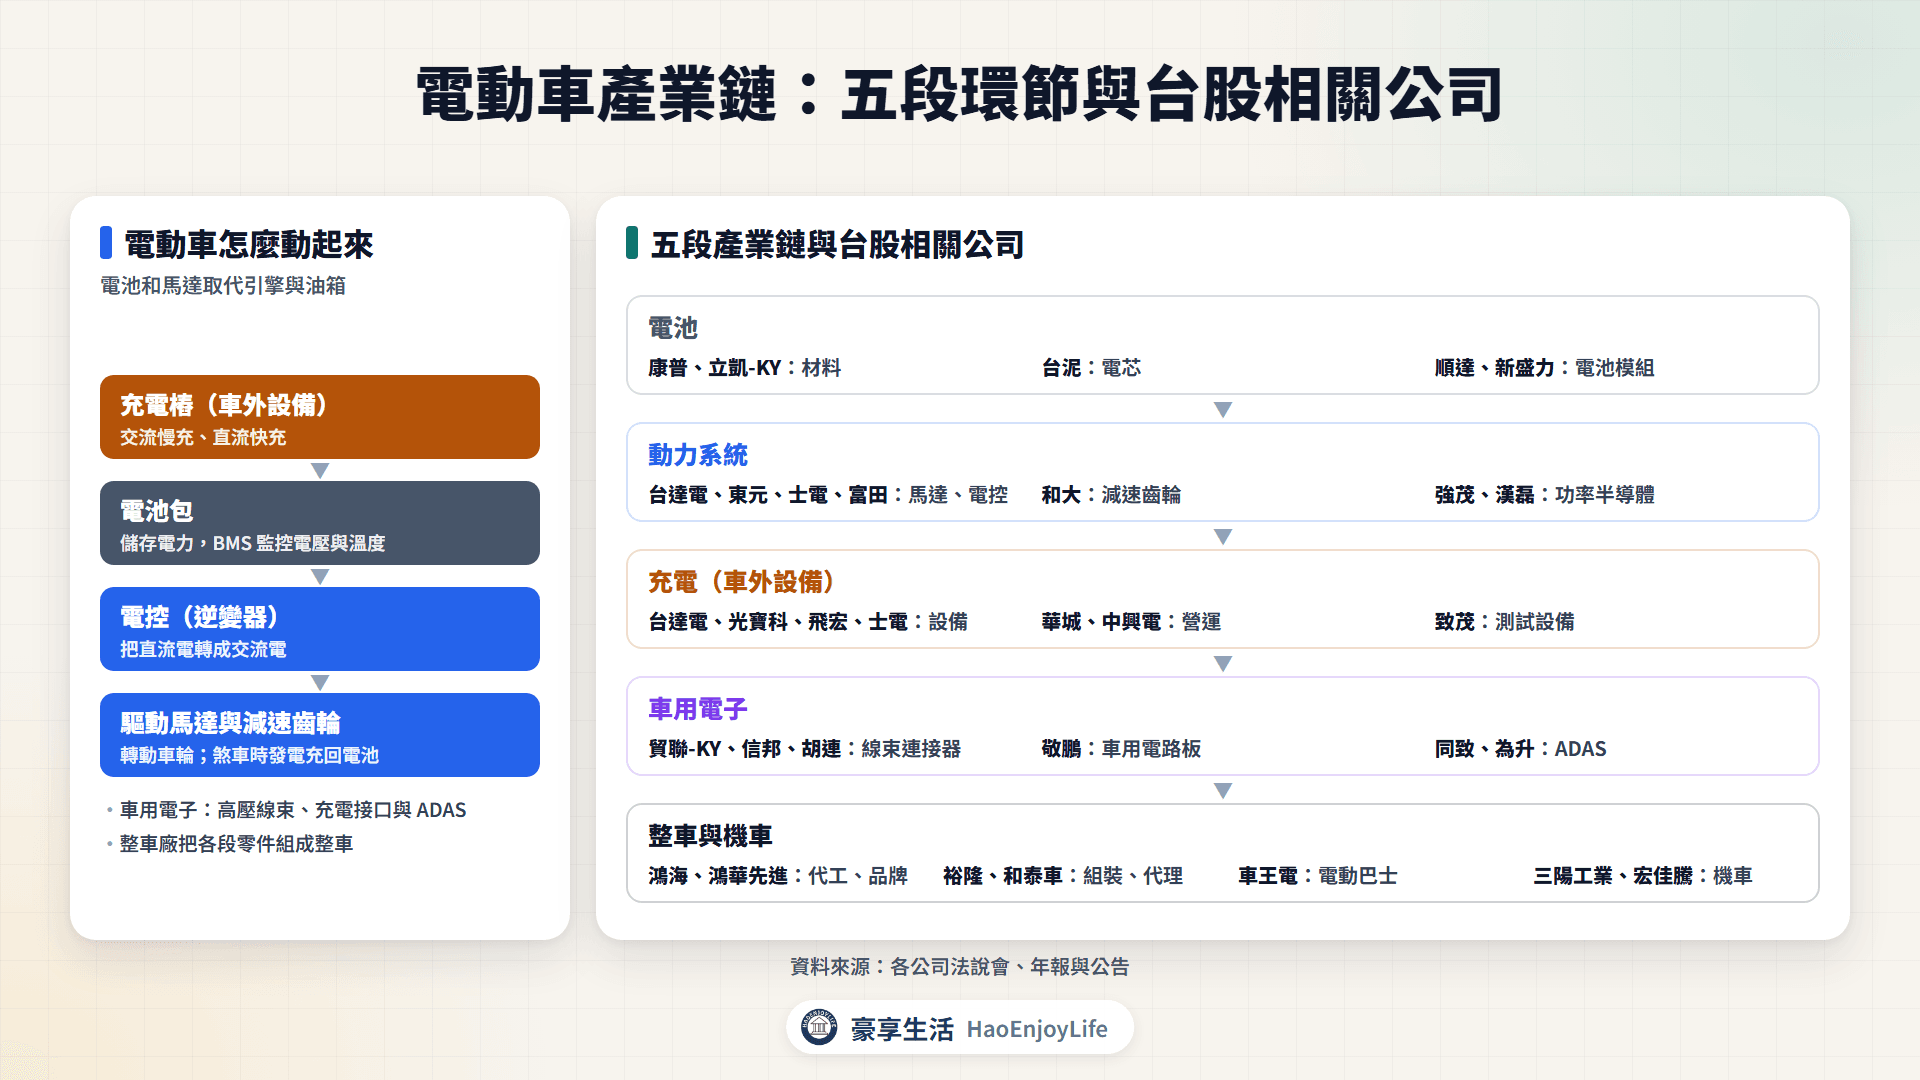Click heading 五段產業鏈與台股相關公司
Viewport: 1920px width, 1080px height.
click(837, 244)
